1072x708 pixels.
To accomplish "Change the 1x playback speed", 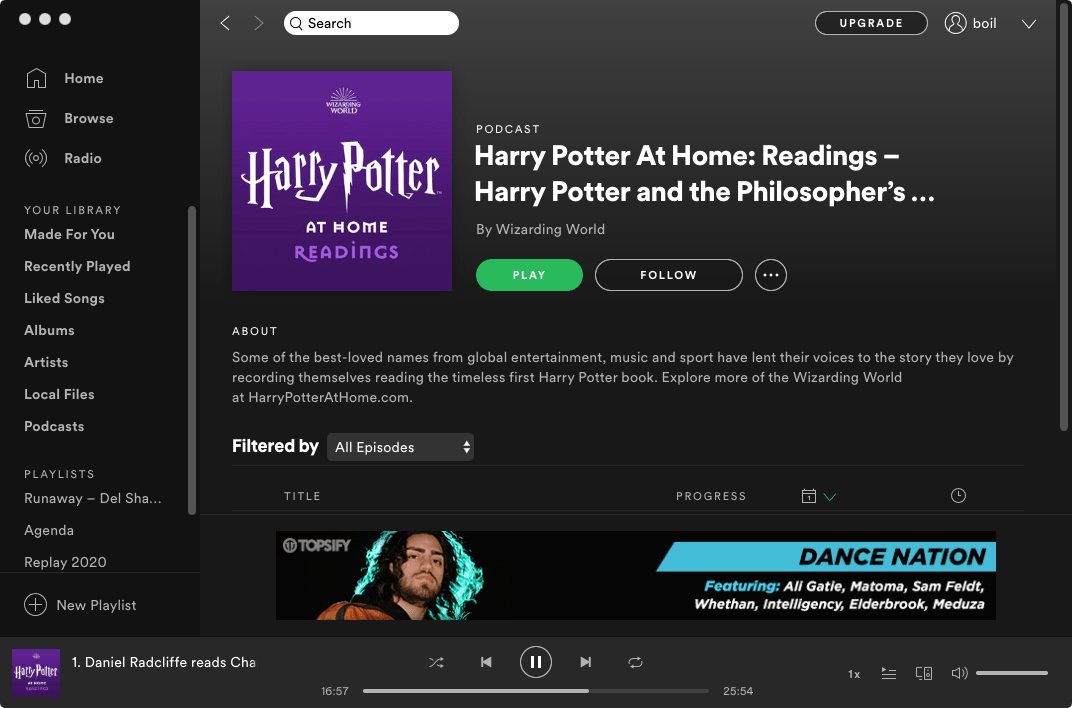I will point(854,674).
